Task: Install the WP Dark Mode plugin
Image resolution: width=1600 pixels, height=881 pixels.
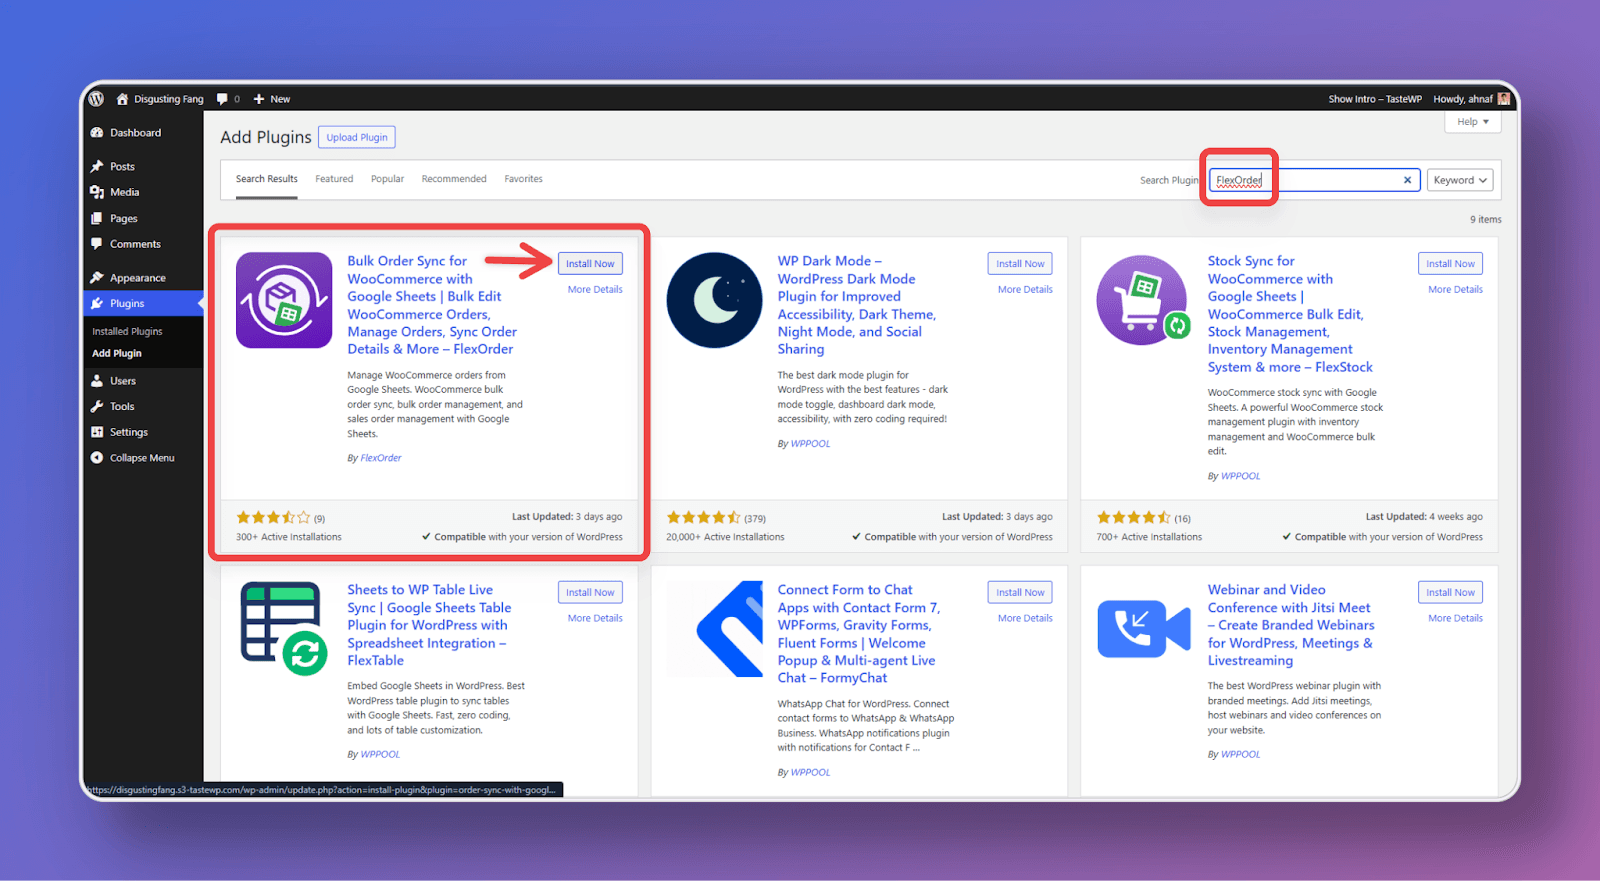Action: [x=1020, y=264]
